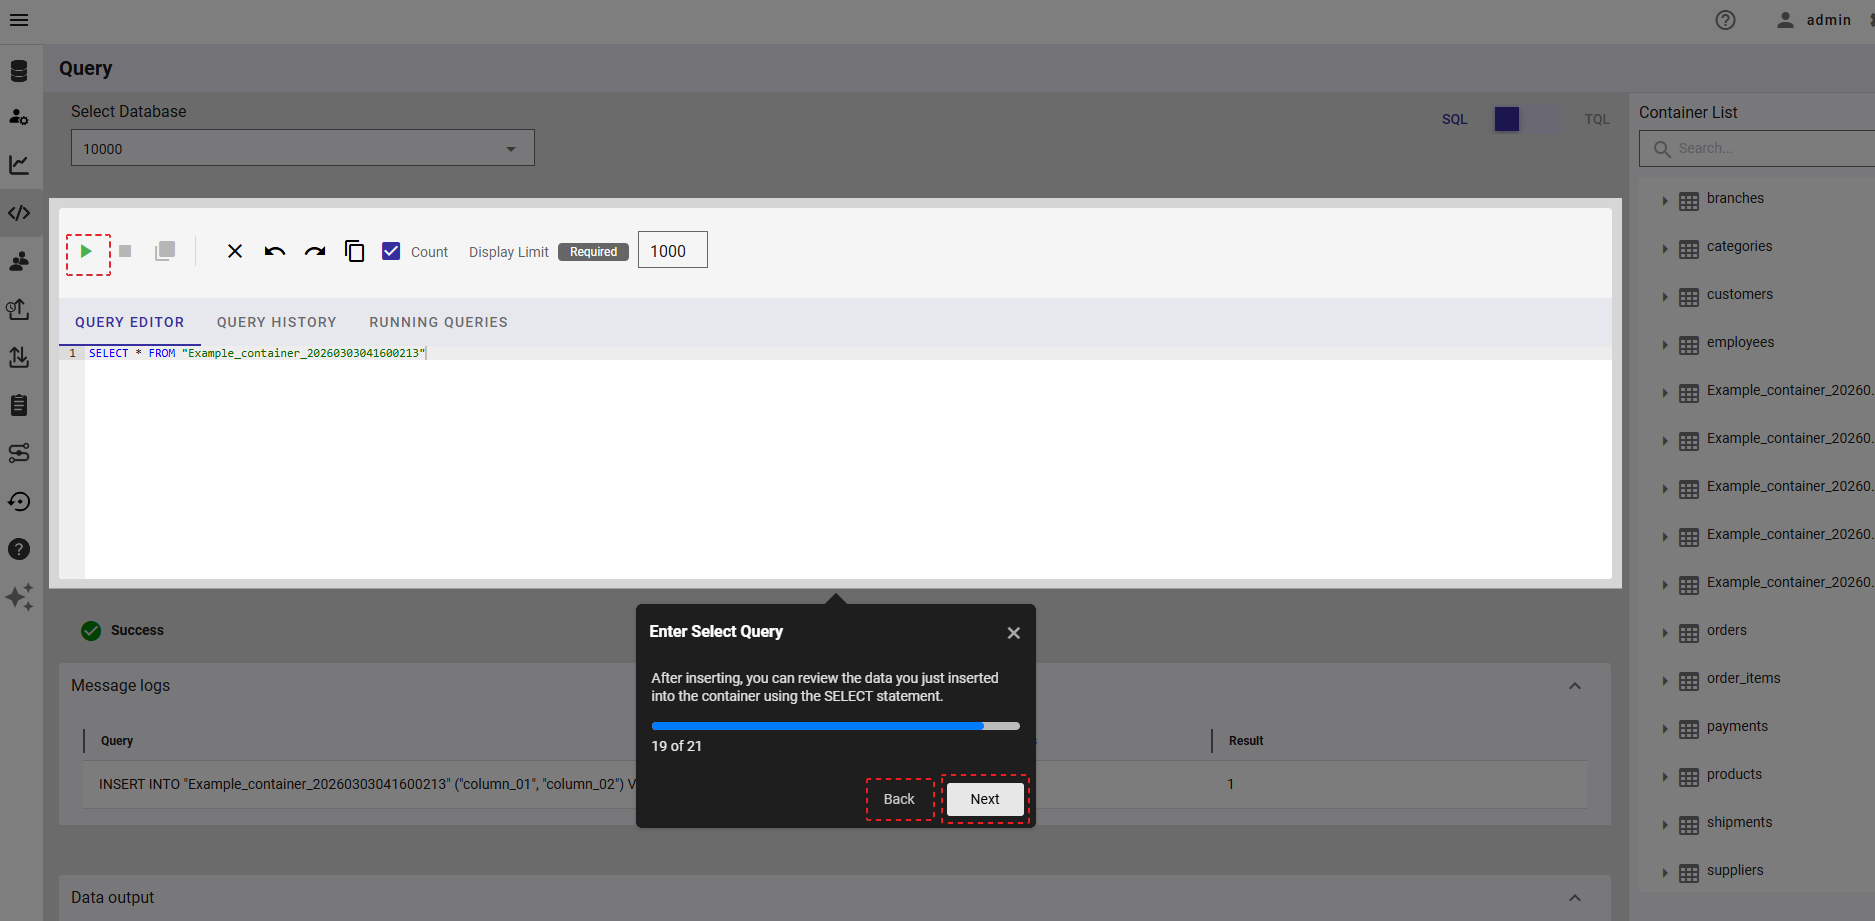
Task: Open the hamburger menu icon
Action: click(x=19, y=20)
